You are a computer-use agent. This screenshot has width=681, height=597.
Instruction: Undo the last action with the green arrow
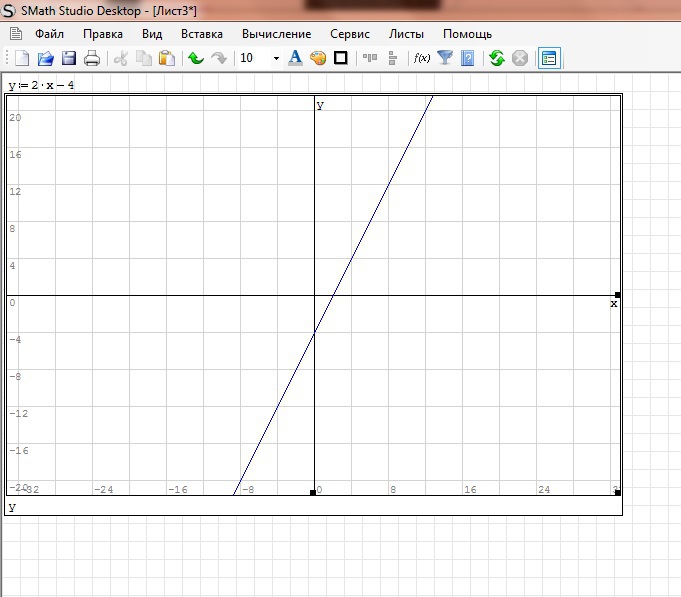point(196,58)
